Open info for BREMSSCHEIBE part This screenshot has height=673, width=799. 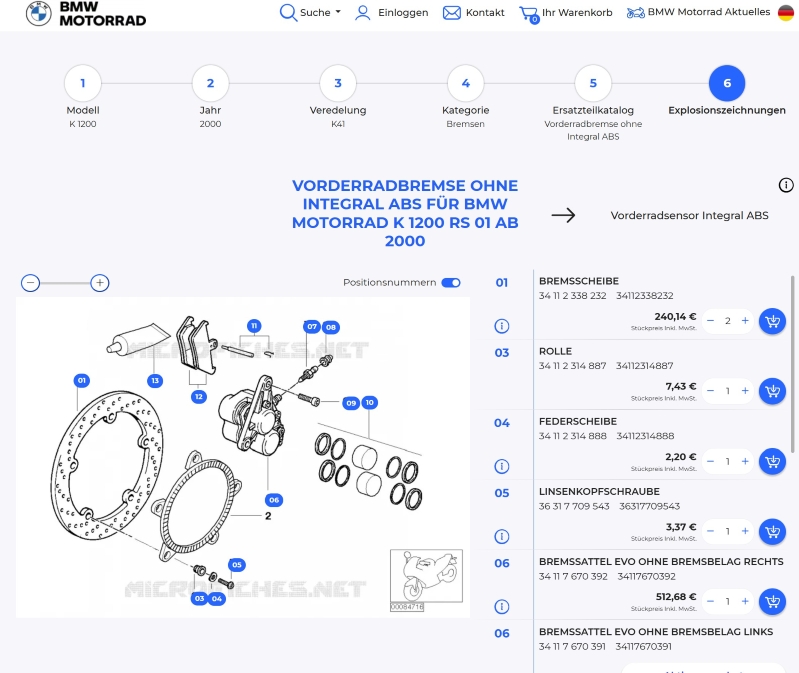click(502, 326)
